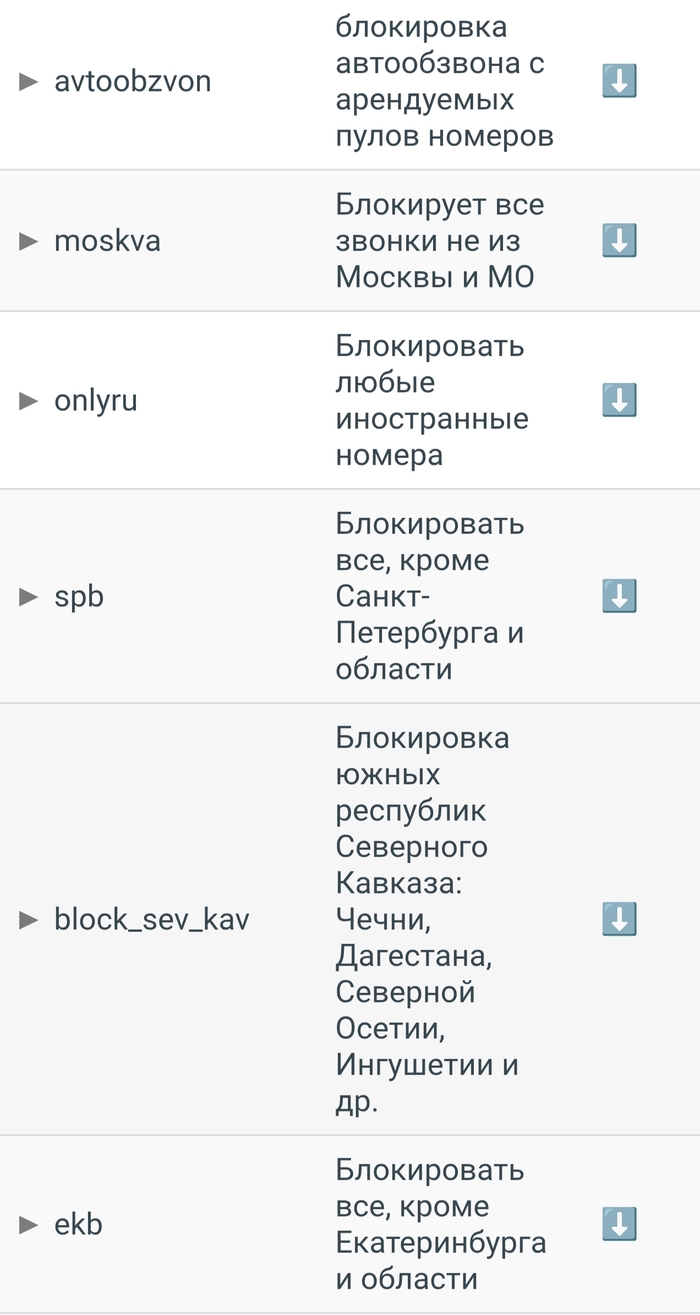
Task: Click the moskva list name
Action: coord(107,241)
